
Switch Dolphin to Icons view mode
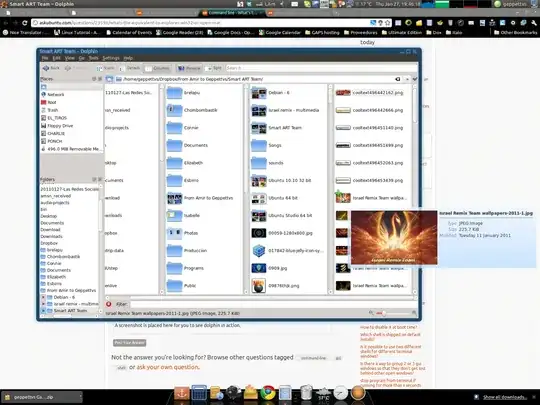pos(105,68)
